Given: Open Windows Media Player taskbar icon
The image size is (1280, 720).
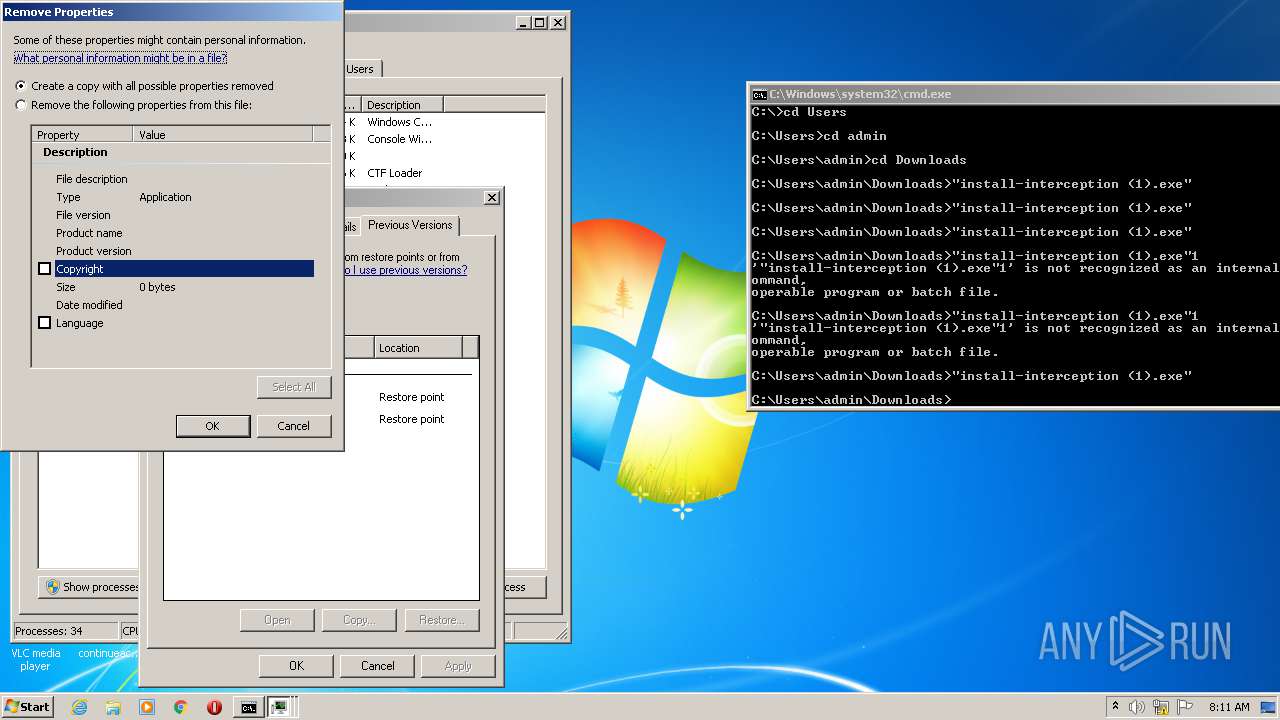Looking at the screenshot, I should pos(147,707).
